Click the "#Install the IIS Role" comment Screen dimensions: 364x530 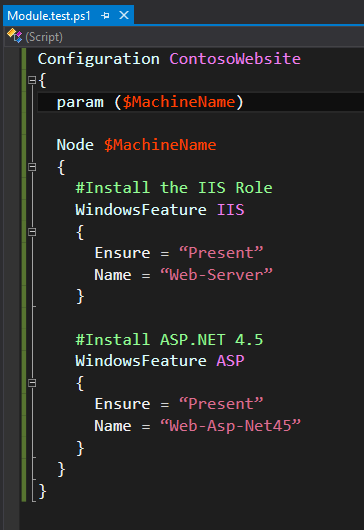pos(174,188)
